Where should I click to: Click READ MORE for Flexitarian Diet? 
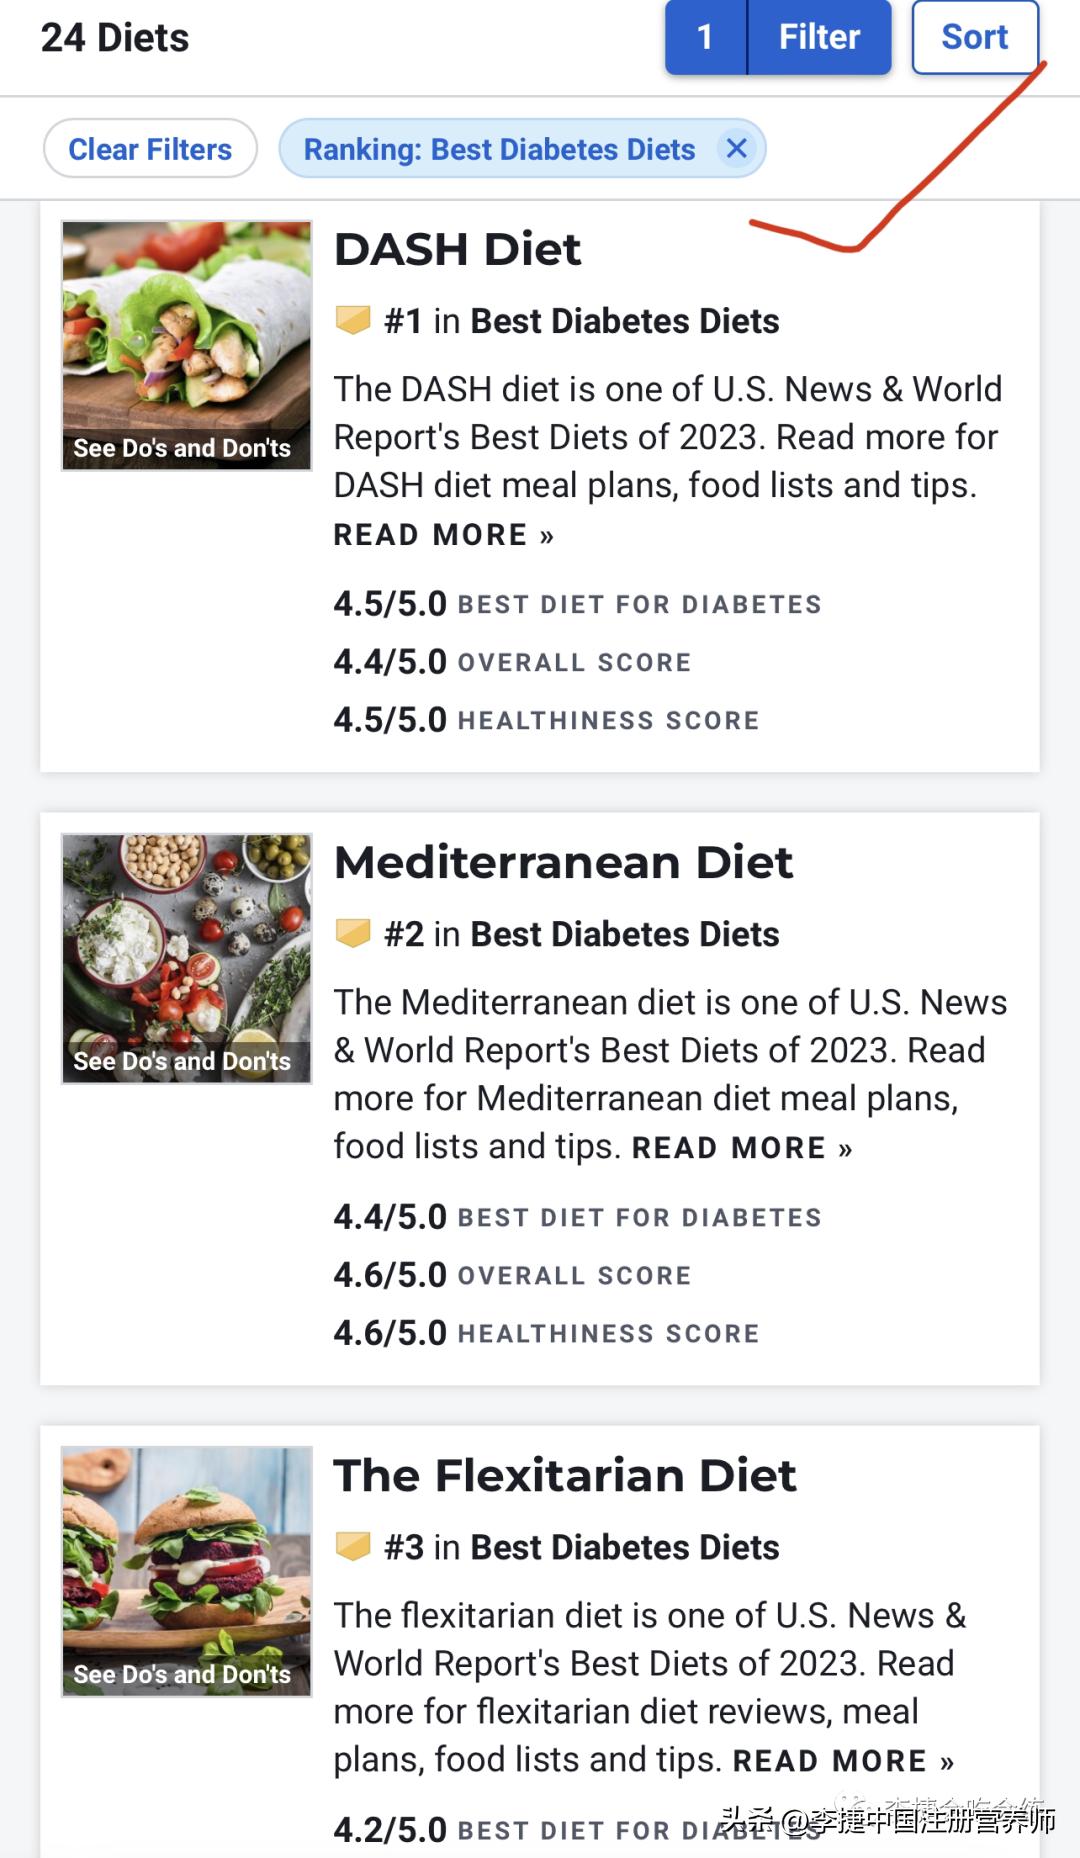843,1761
